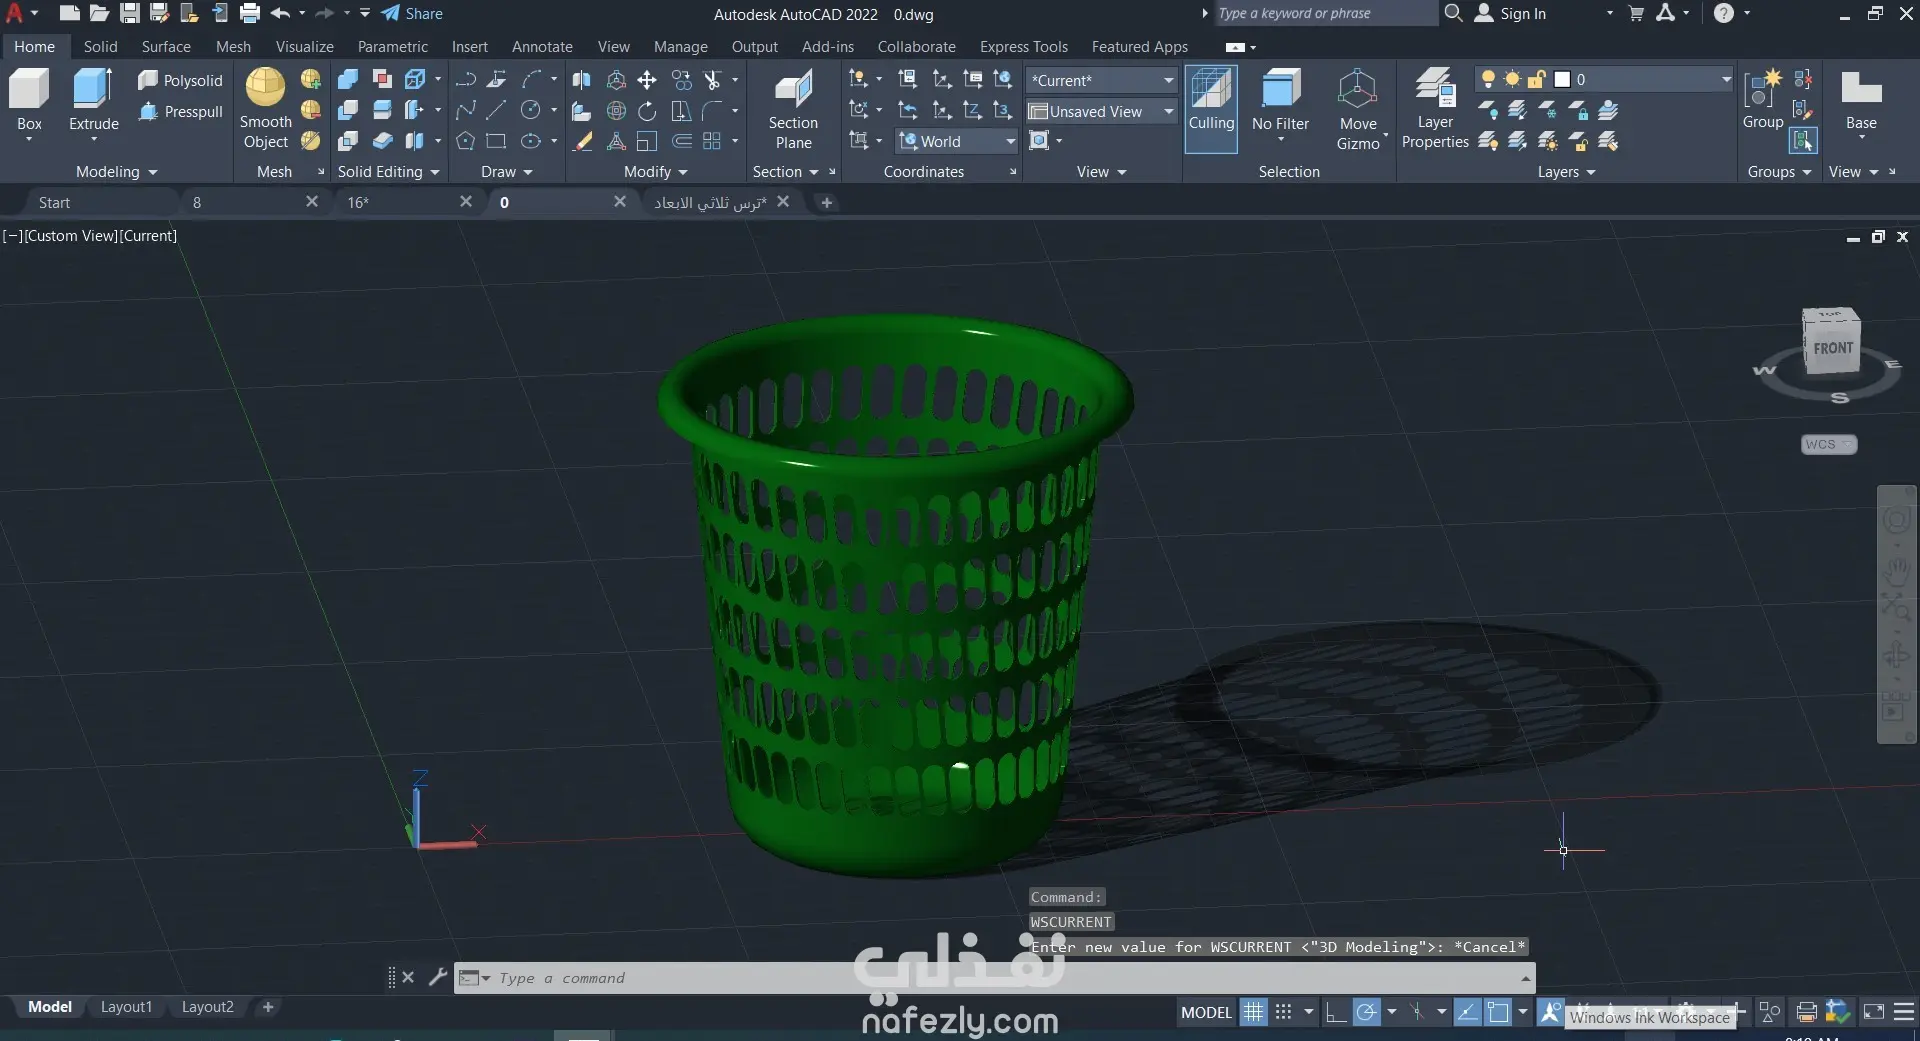Toggle Ortho mode in status bar
The height and width of the screenshot is (1041, 1920).
pos(1335,1012)
